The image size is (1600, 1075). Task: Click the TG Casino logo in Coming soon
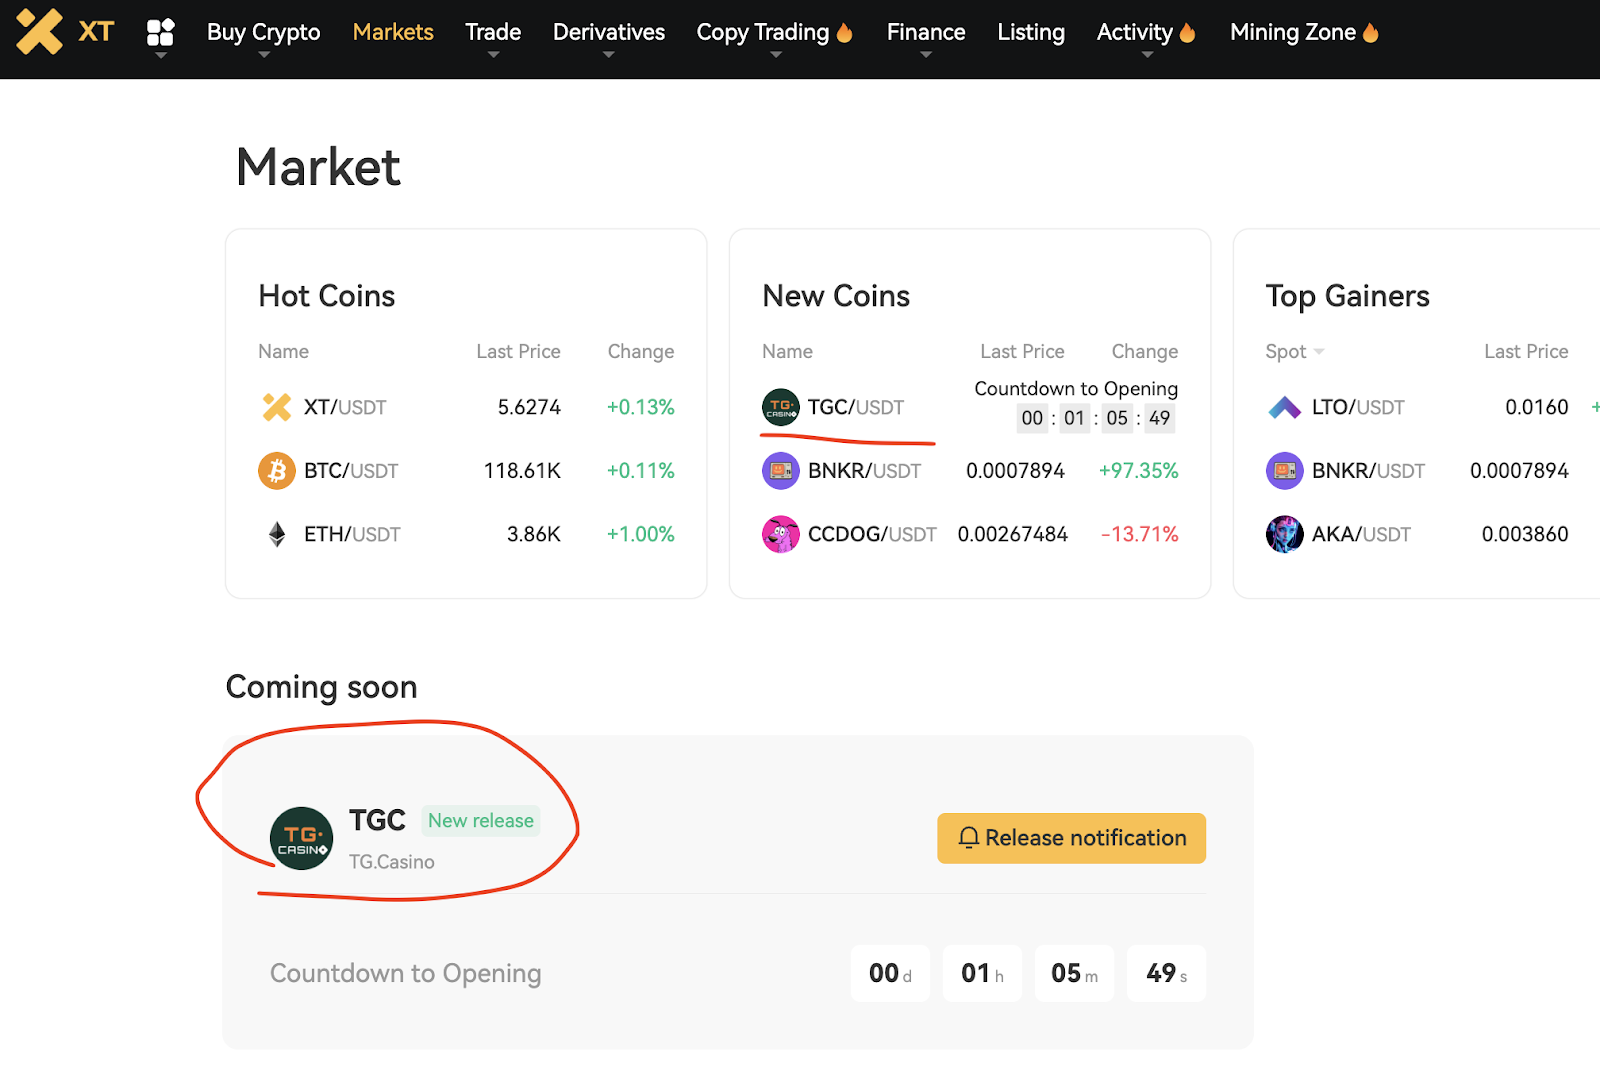pyautogui.click(x=301, y=838)
